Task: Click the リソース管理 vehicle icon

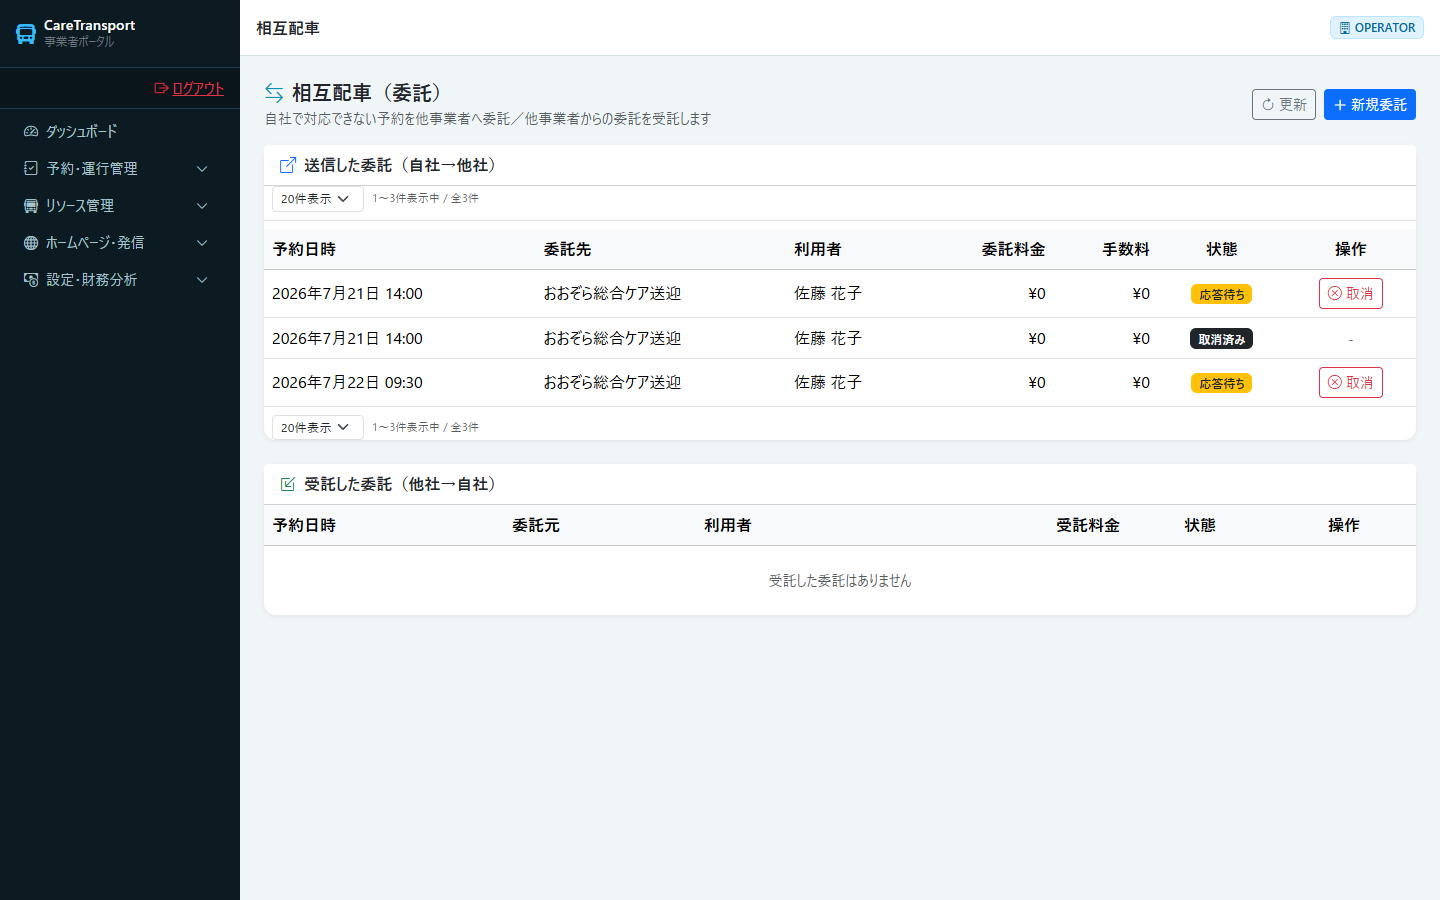Action: [x=31, y=205]
